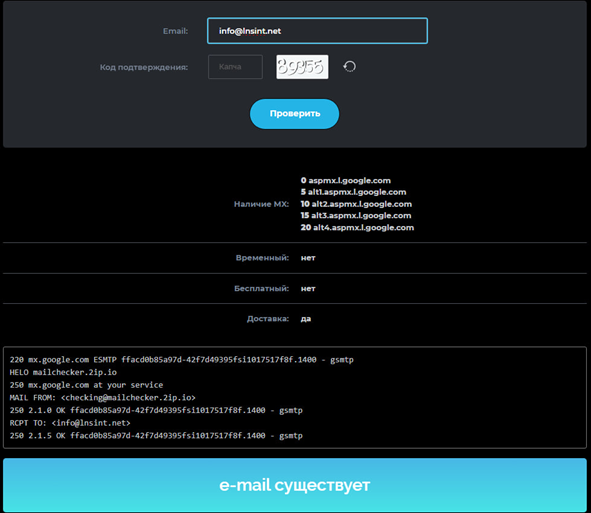Click the MAIL FROM log line
591x513 pixels.
coord(103,398)
